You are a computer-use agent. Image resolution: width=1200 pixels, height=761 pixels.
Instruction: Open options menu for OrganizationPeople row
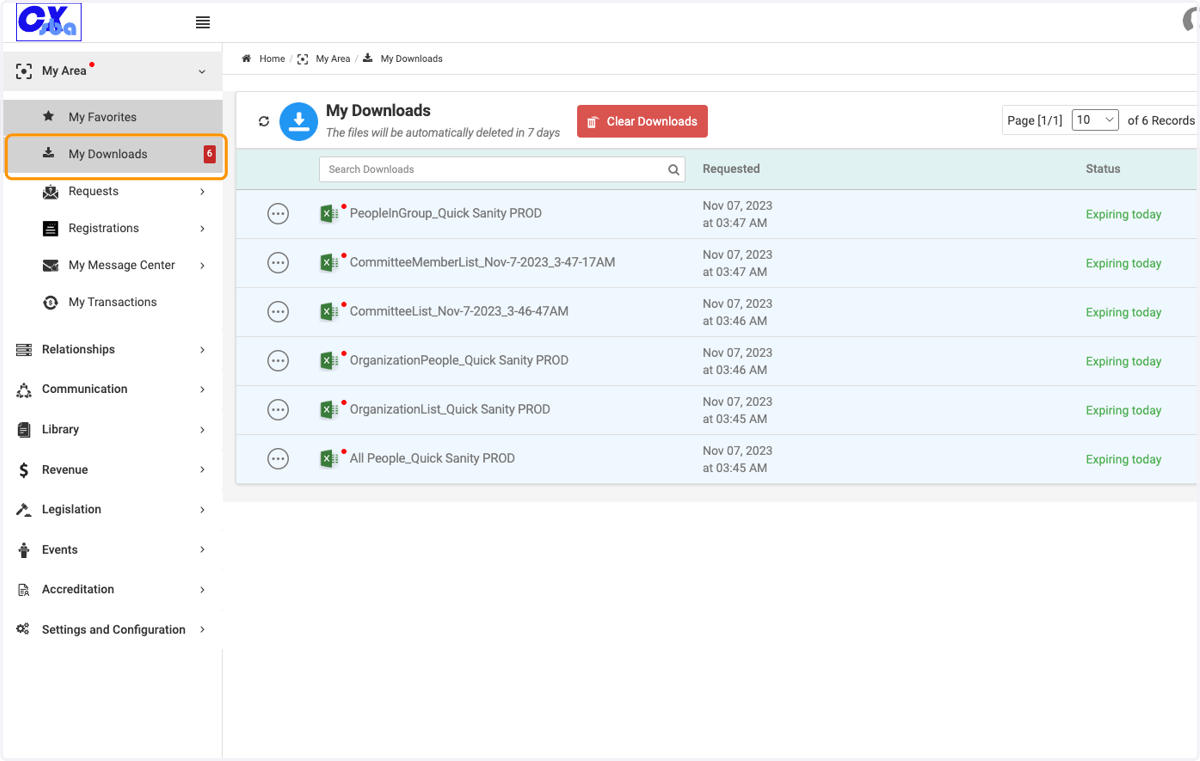(278, 361)
